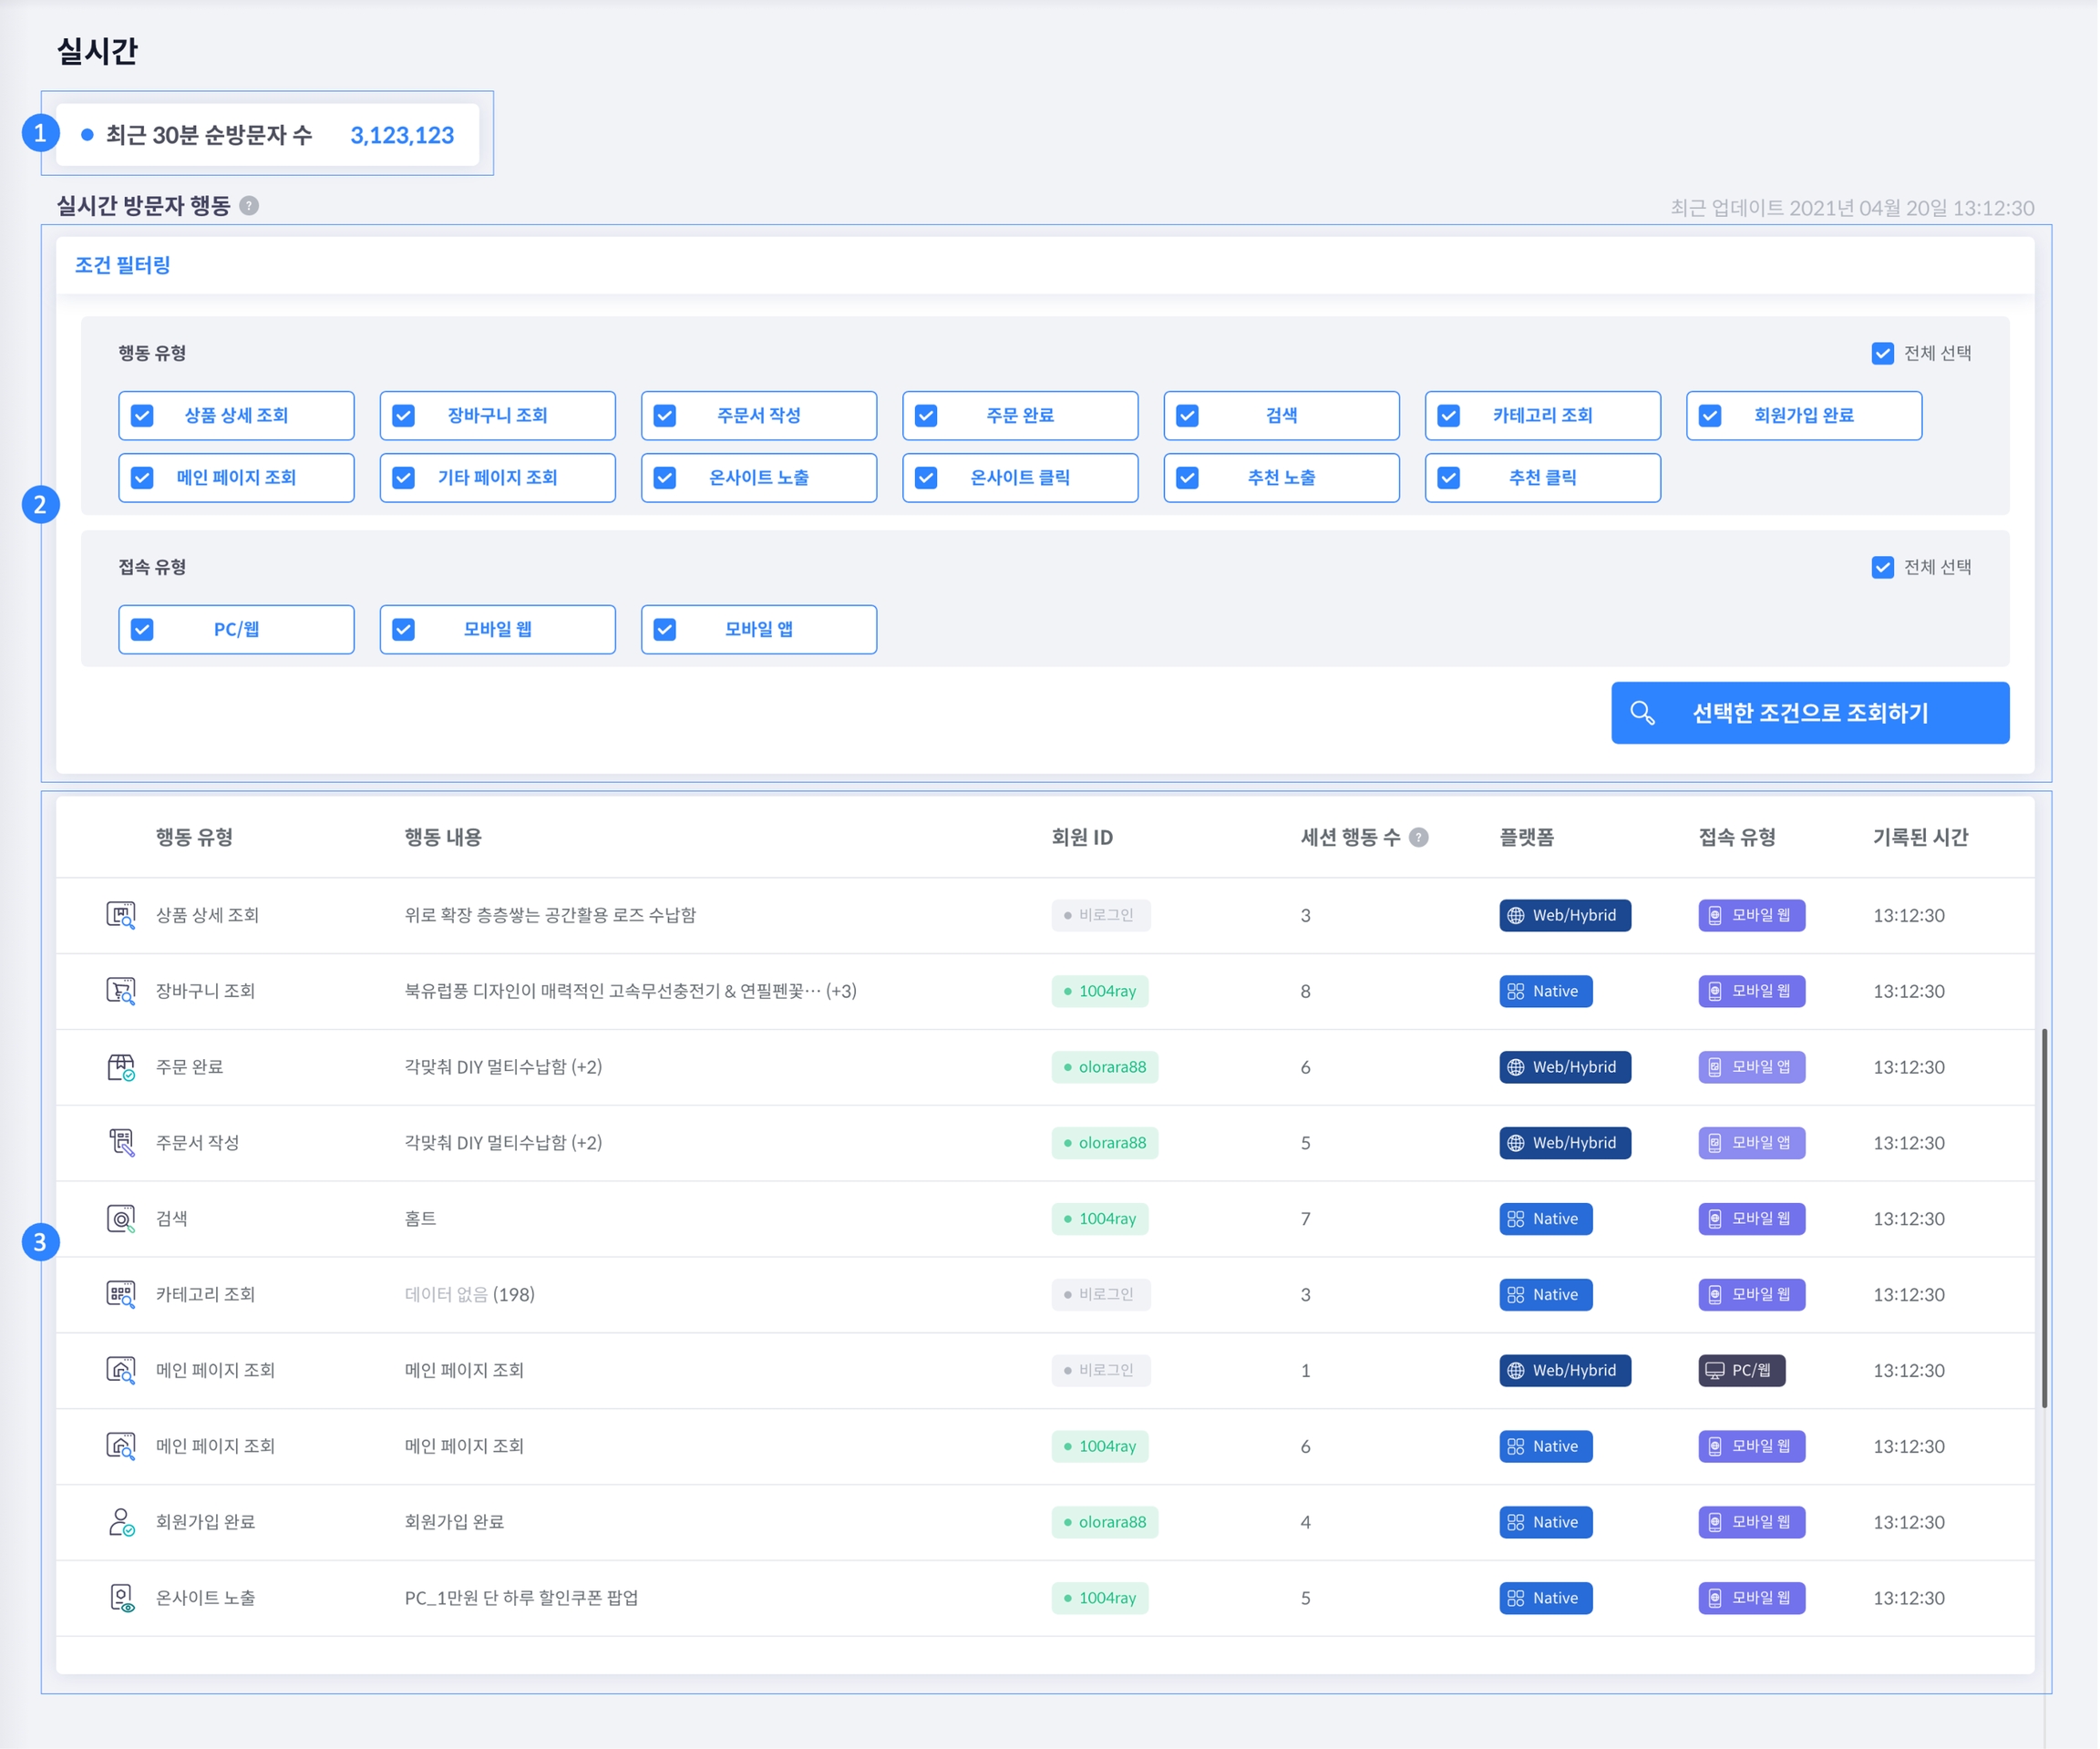
Task: Click 선택한 조건으로 조회하기 button
Action: tap(1810, 713)
